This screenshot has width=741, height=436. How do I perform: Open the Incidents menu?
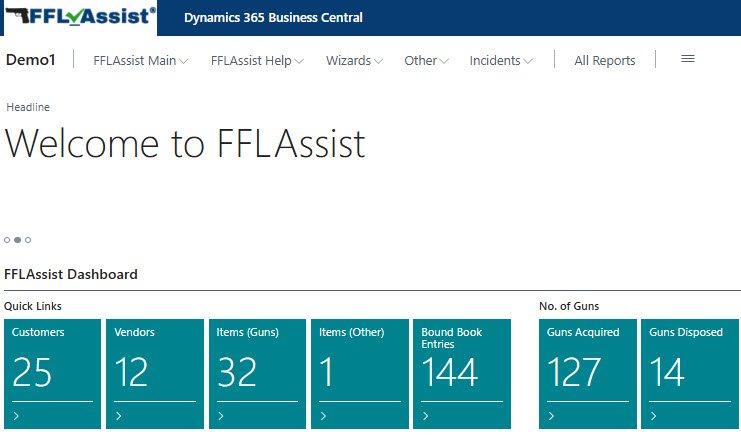coord(500,61)
